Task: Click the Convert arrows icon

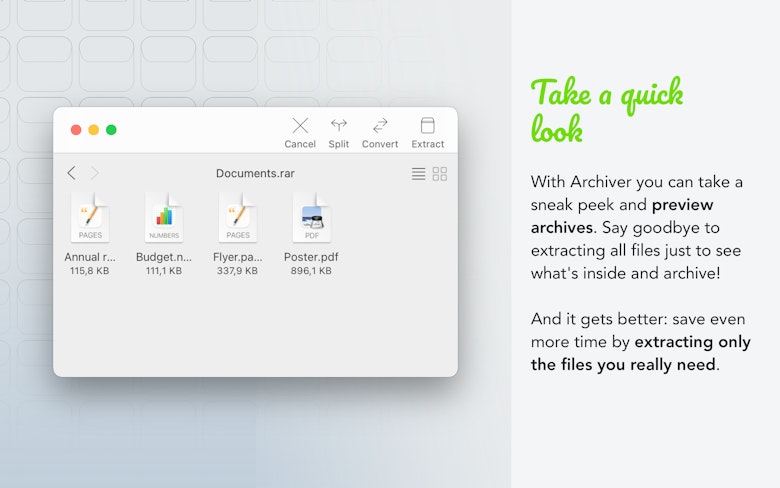Action: (380, 125)
